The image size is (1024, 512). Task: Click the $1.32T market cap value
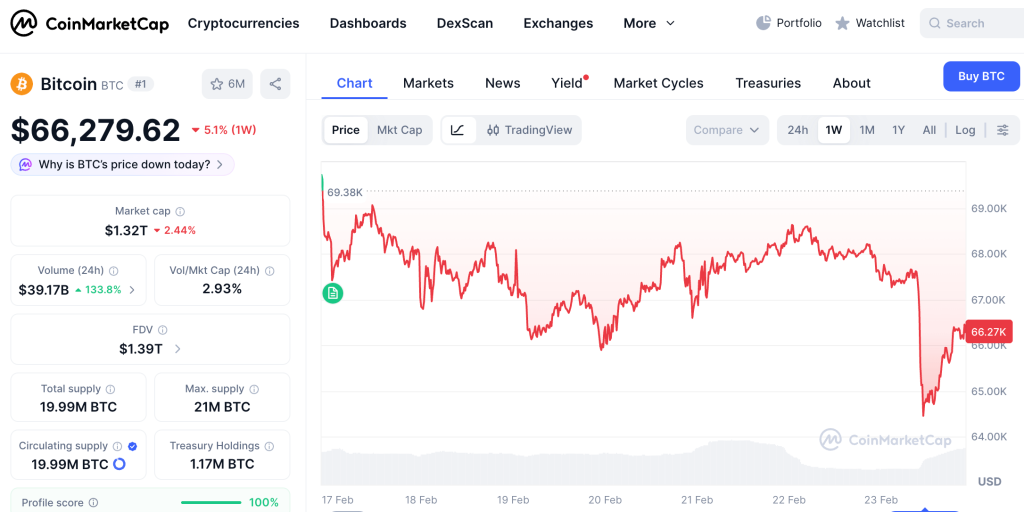pyautogui.click(x=126, y=230)
